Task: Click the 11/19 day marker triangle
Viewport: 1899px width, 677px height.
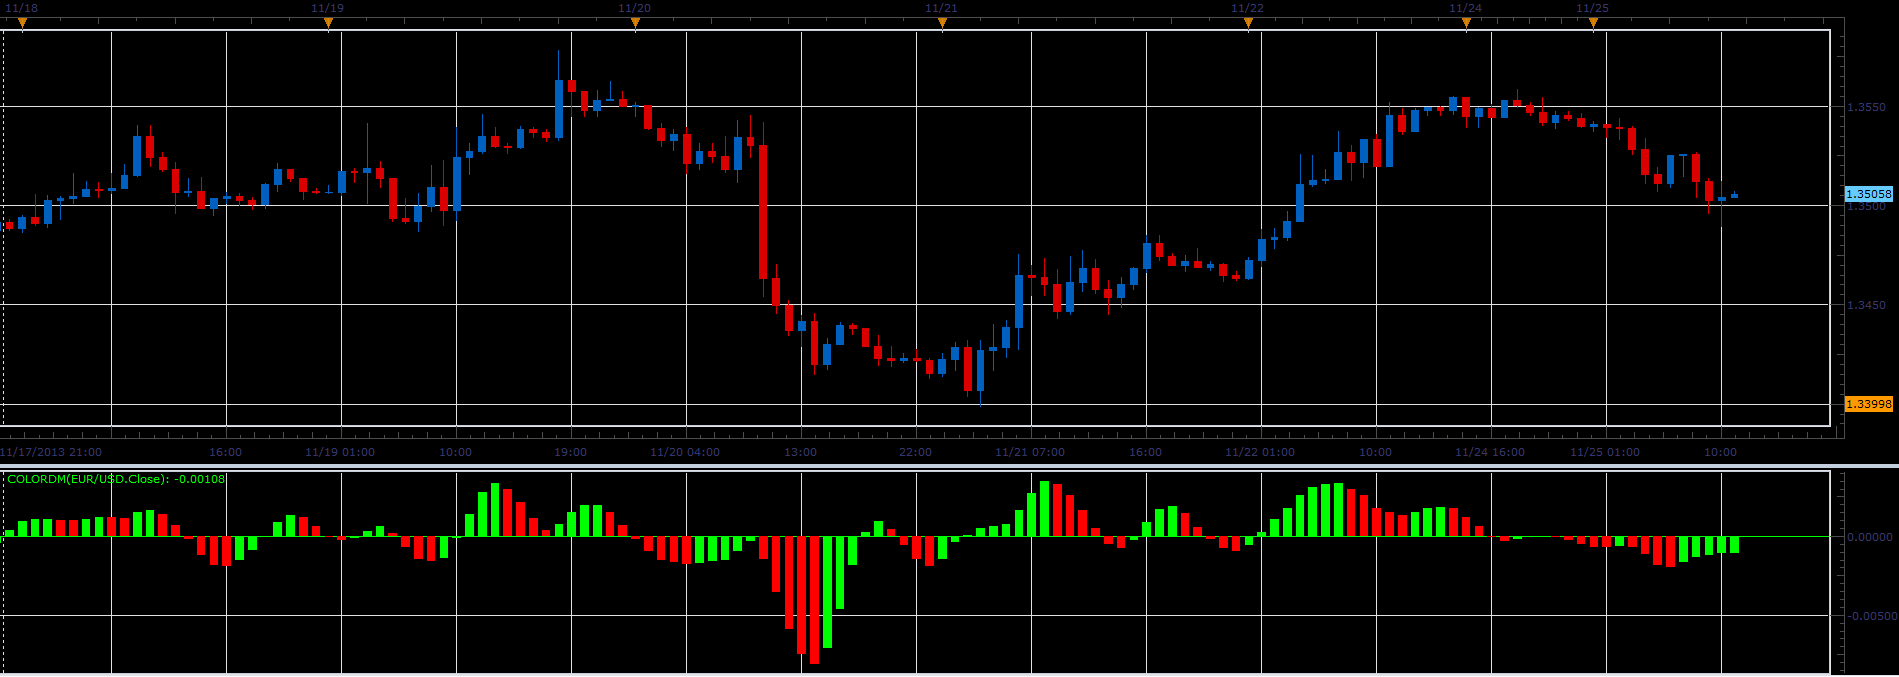Action: click(328, 23)
